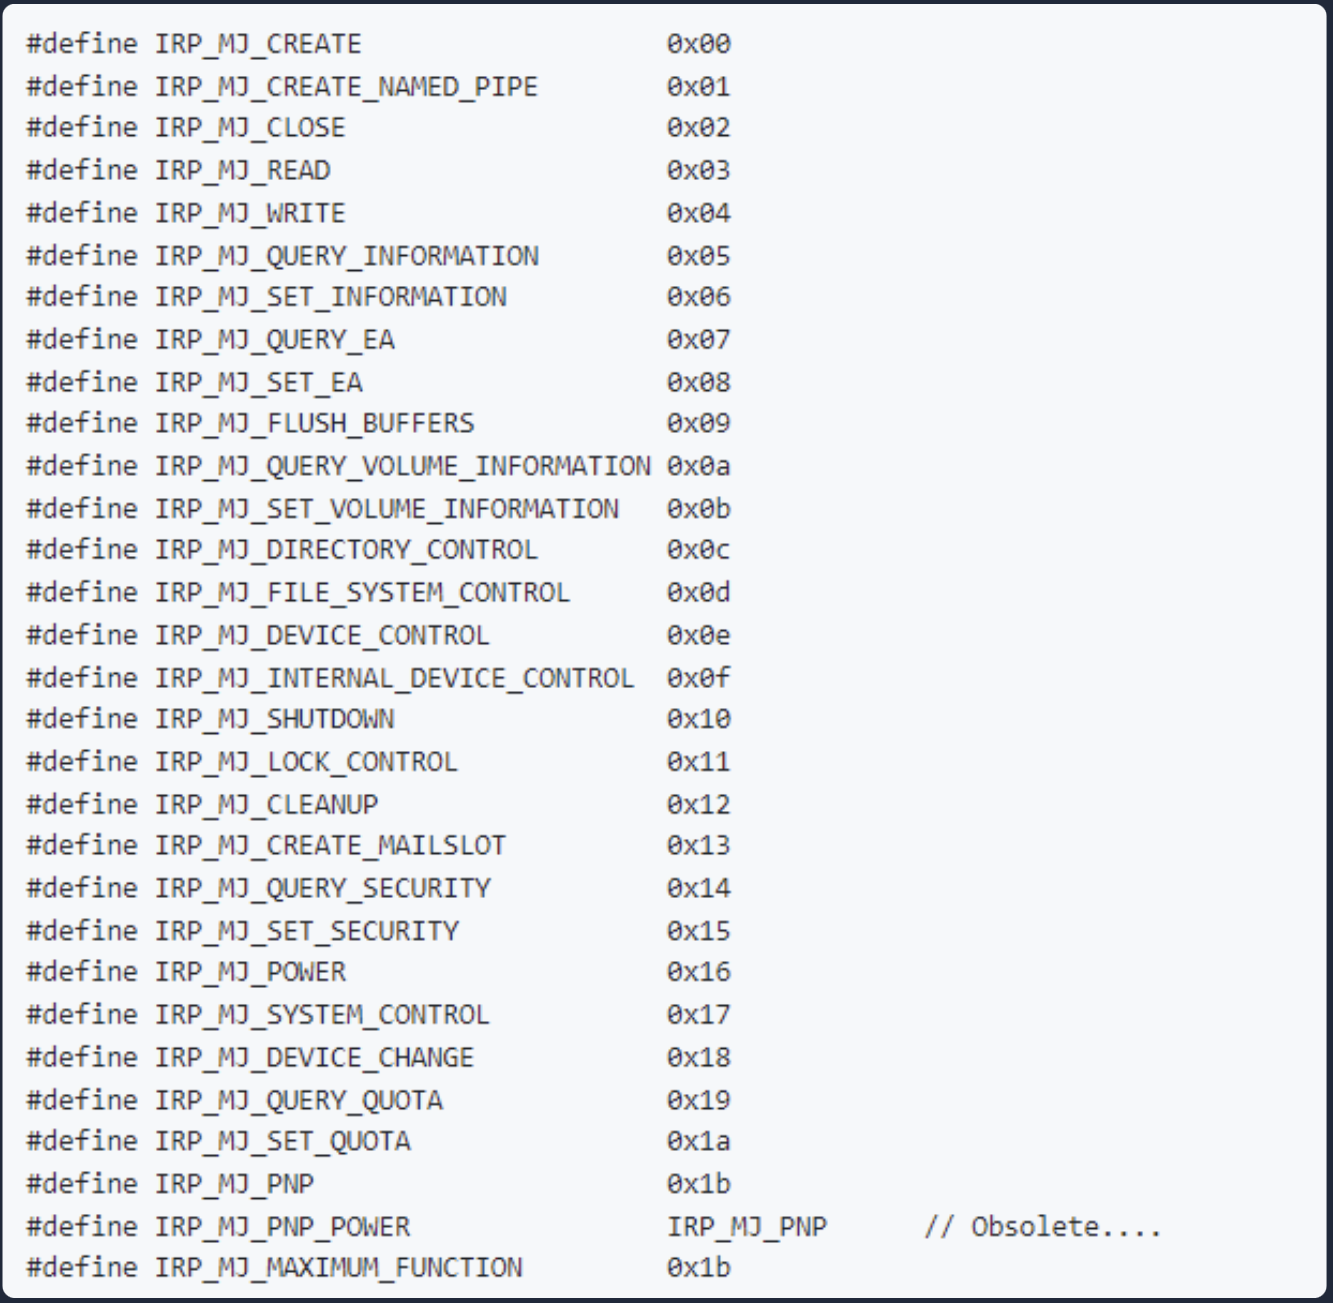
Task: Click the IRP_MJ_QUERY_INFORMATION identifier
Action: pos(345,256)
